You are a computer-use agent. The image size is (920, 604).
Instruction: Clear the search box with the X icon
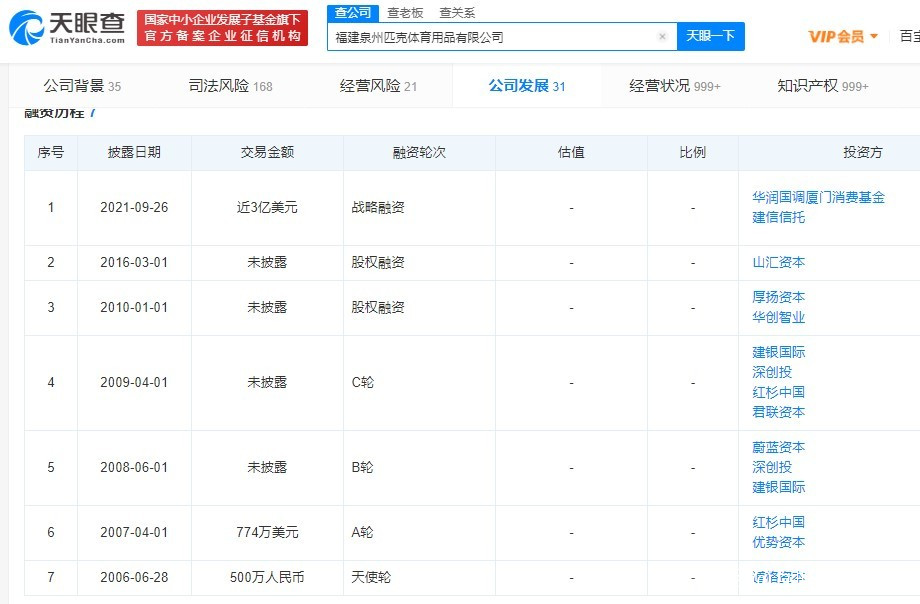(662, 36)
